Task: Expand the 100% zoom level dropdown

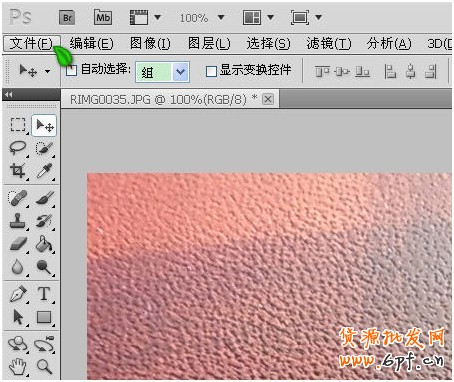Action: click(x=221, y=17)
